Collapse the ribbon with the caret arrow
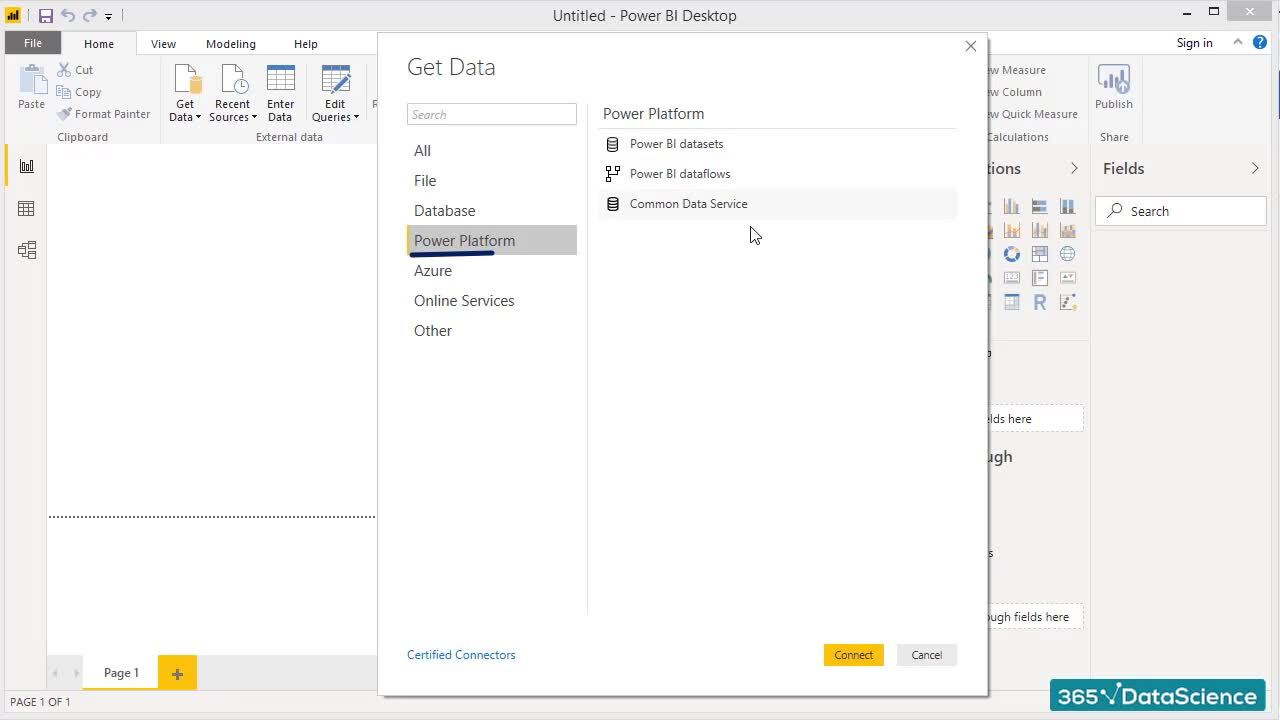This screenshot has height=720, width=1280. coord(1238,42)
